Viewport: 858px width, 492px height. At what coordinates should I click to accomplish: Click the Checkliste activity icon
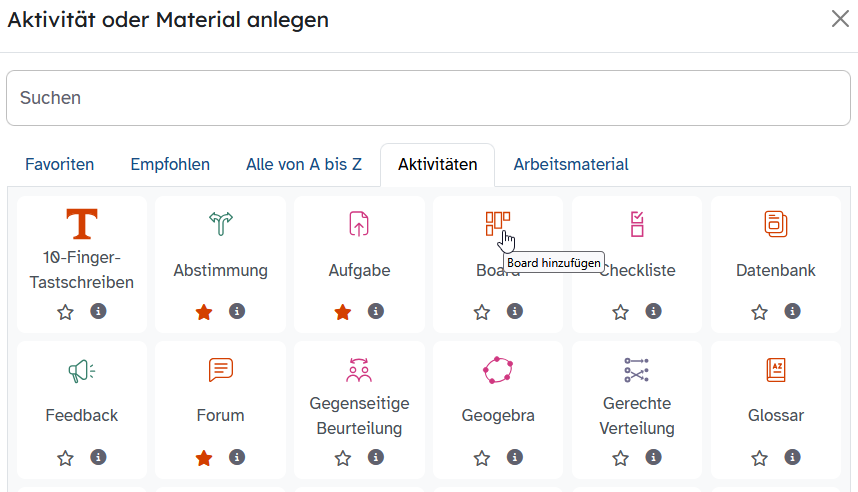(637, 224)
